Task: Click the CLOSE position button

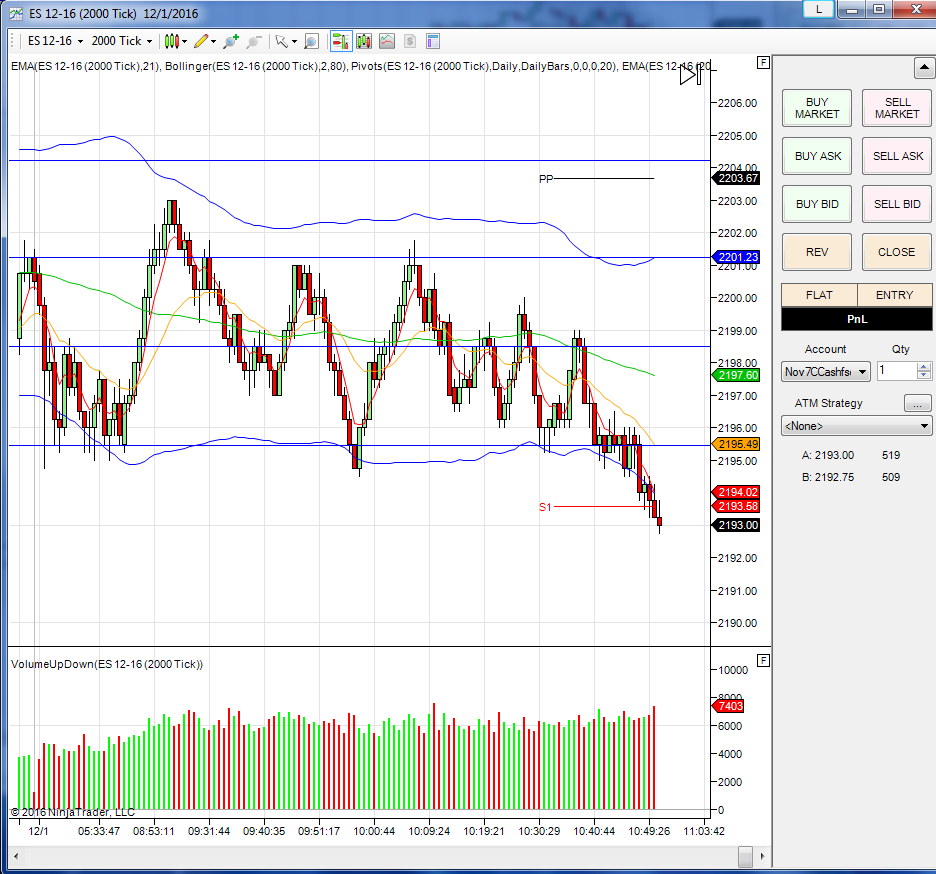Action: point(897,252)
